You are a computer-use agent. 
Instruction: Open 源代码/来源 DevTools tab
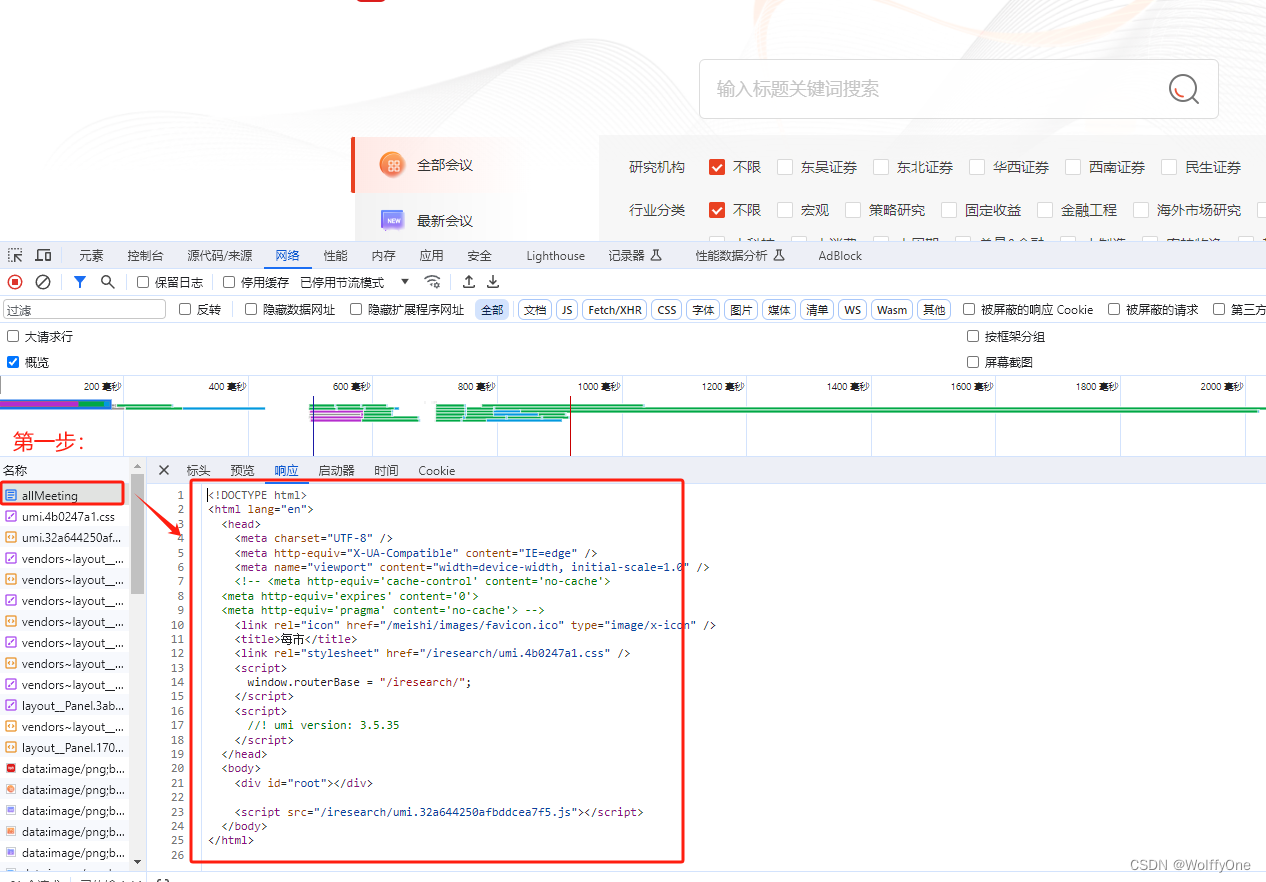click(220, 256)
